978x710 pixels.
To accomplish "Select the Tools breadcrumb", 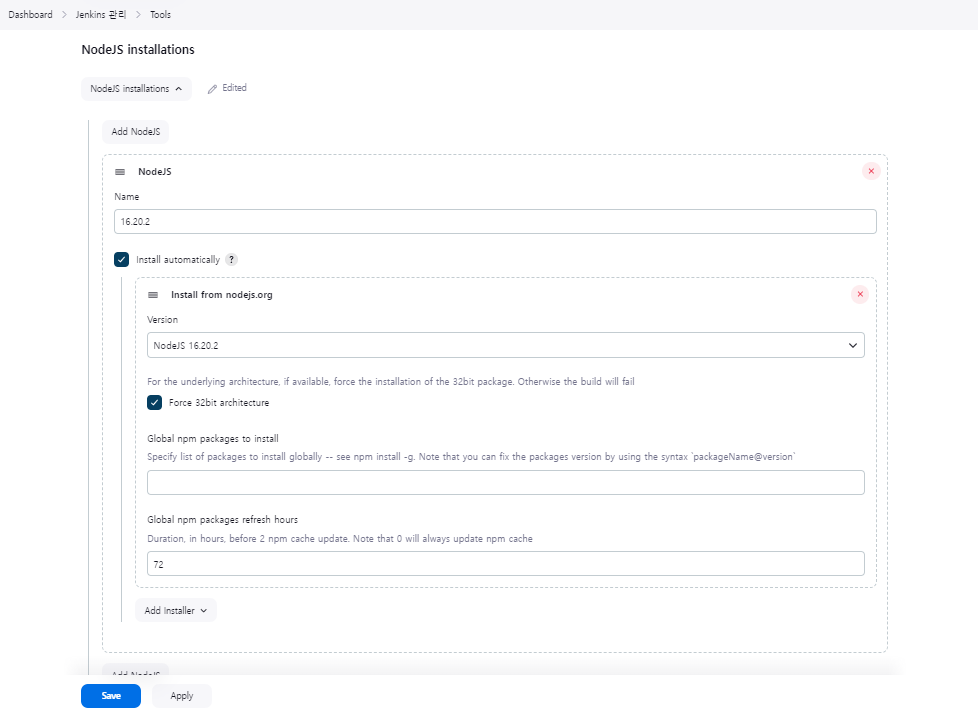I will (x=160, y=14).
